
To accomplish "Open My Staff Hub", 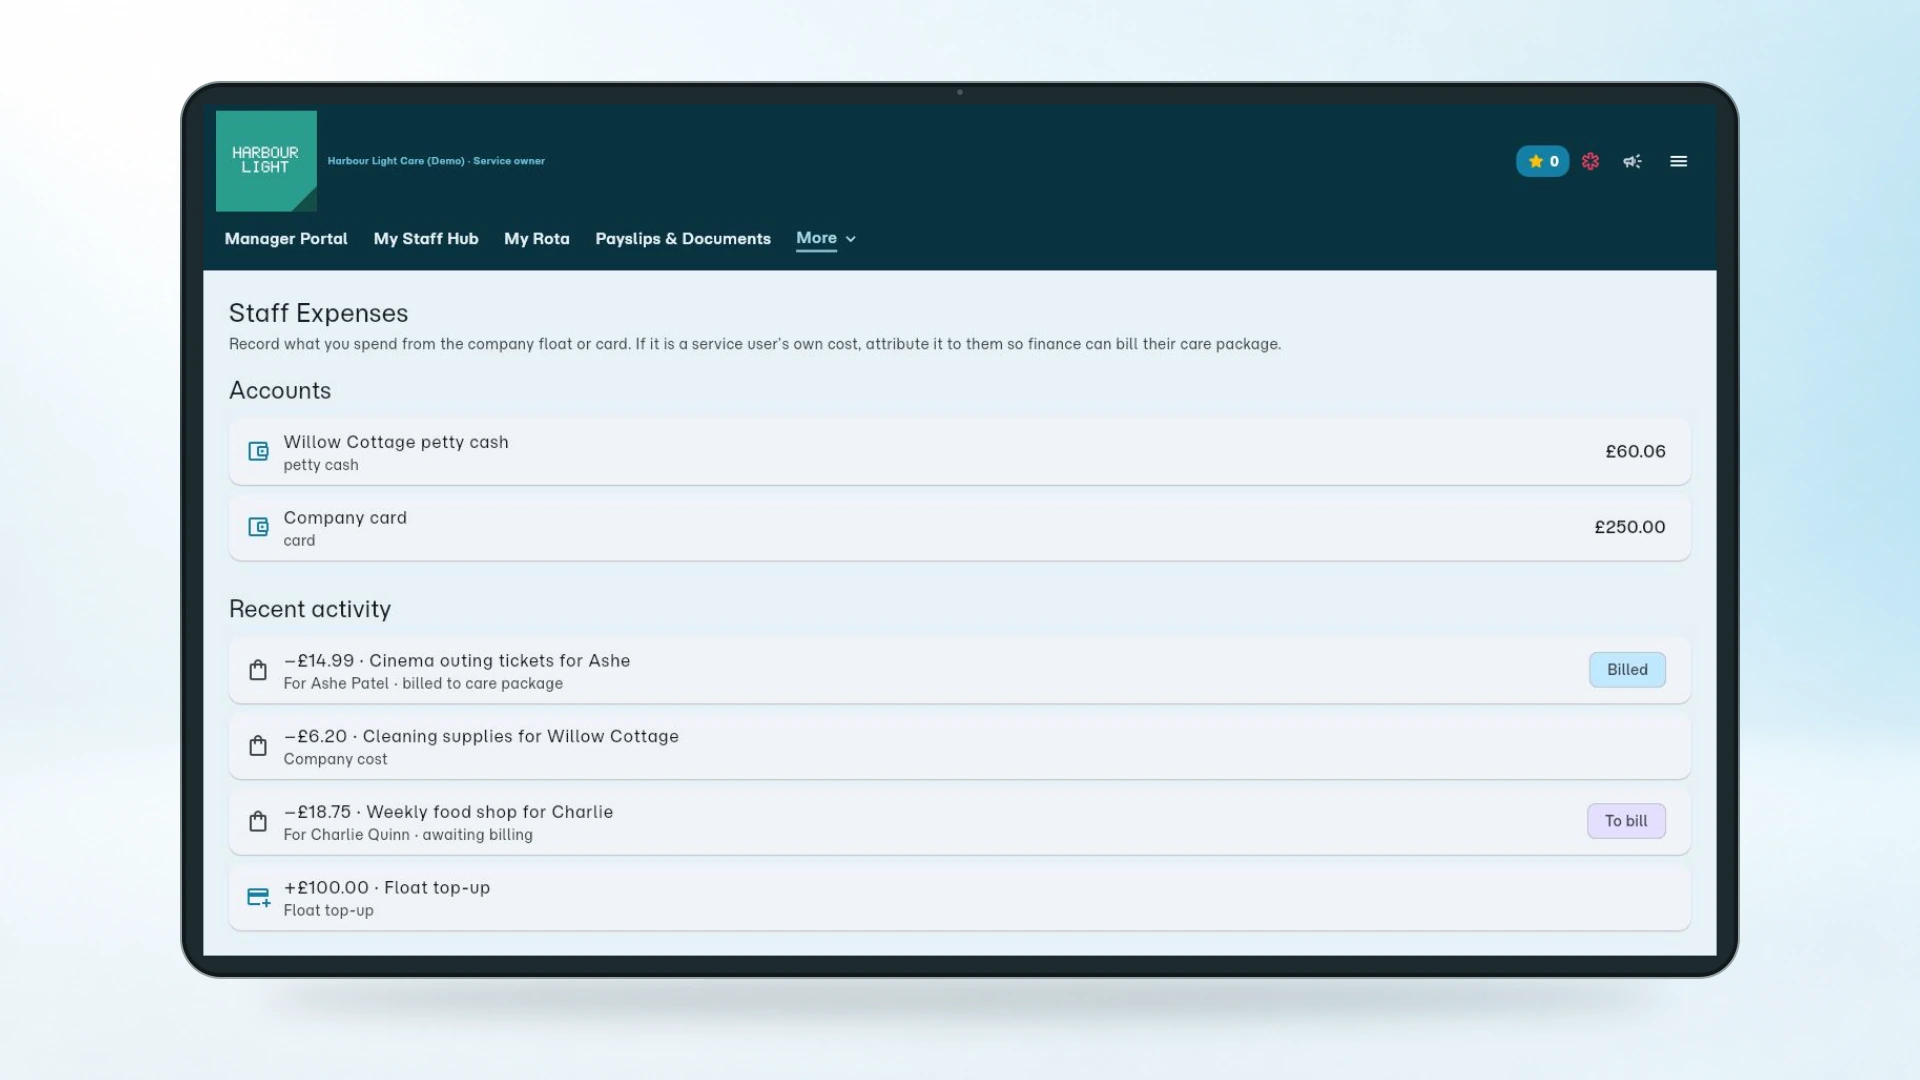I will pos(426,239).
